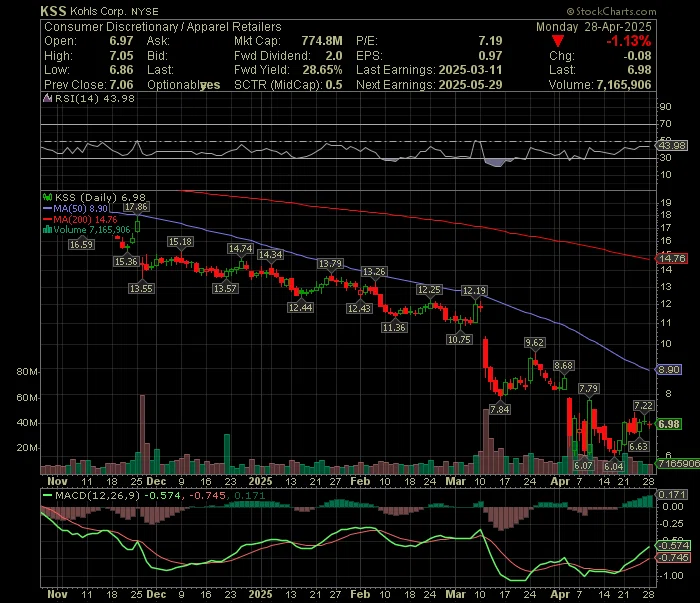
Task: Click the Monday 28-Apr-2025 date
Action: 594,27
